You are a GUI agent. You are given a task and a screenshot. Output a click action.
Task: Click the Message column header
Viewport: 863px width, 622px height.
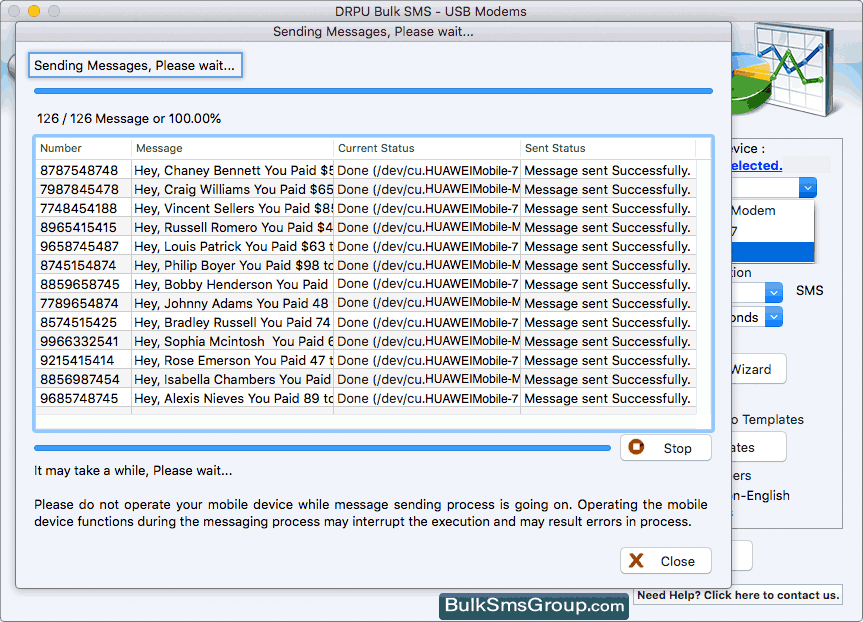[x=232, y=148]
